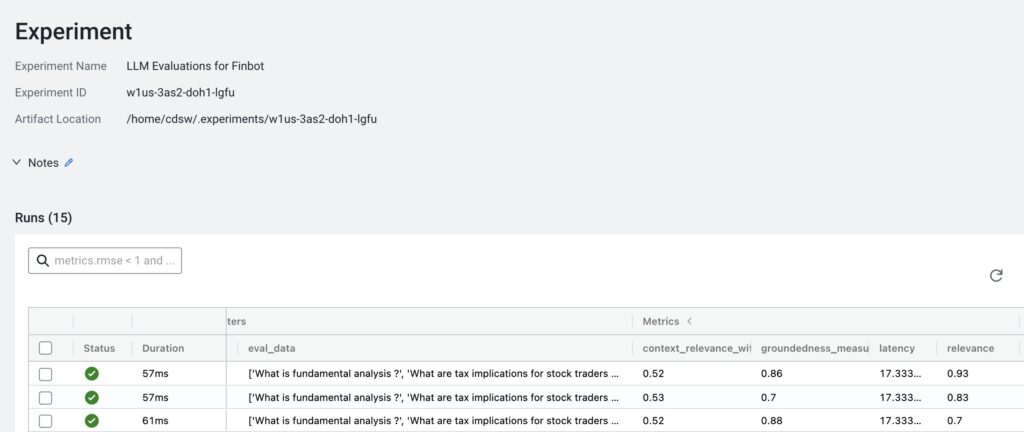Select the run lasting 61ms
This screenshot has height=432, width=1024.
tap(45, 420)
